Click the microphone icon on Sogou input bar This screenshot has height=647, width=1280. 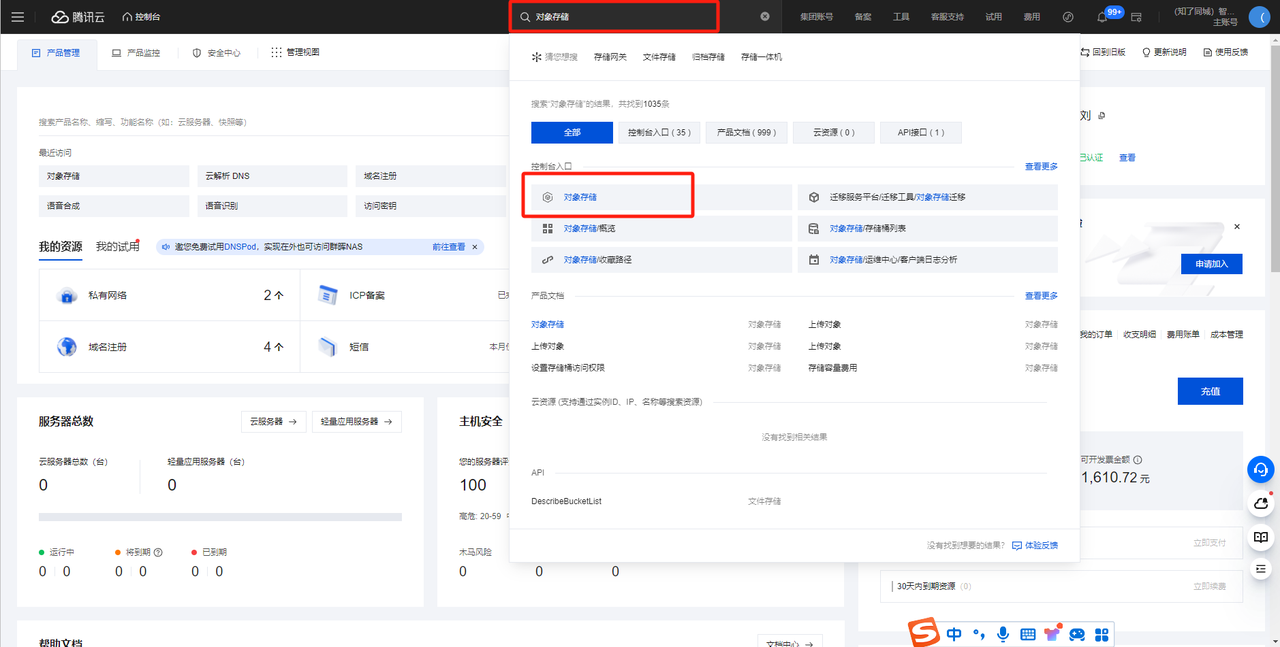1003,634
